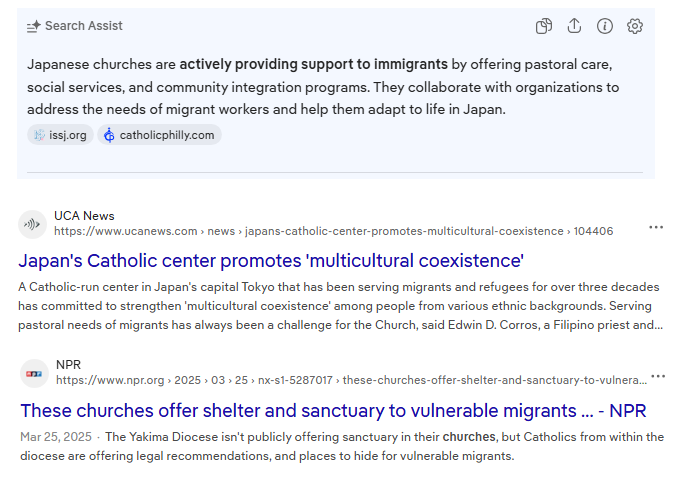680x490 pixels.
Task: Click the UCA News site name
Action: (84, 216)
